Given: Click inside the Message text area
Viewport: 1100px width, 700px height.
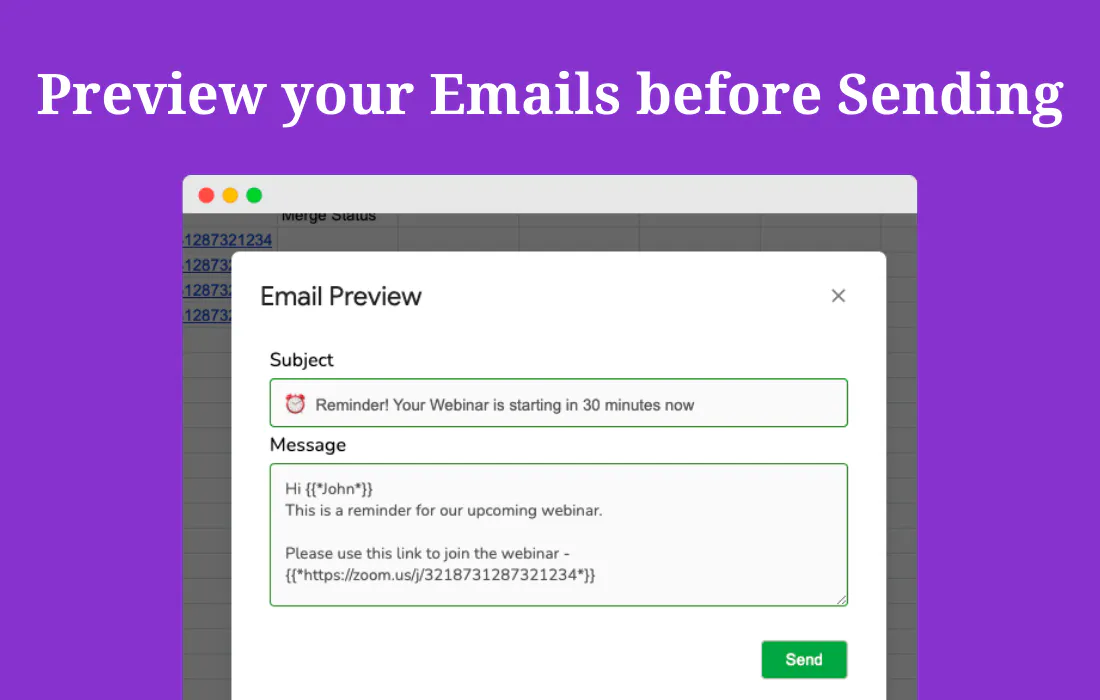Looking at the screenshot, I should (558, 534).
